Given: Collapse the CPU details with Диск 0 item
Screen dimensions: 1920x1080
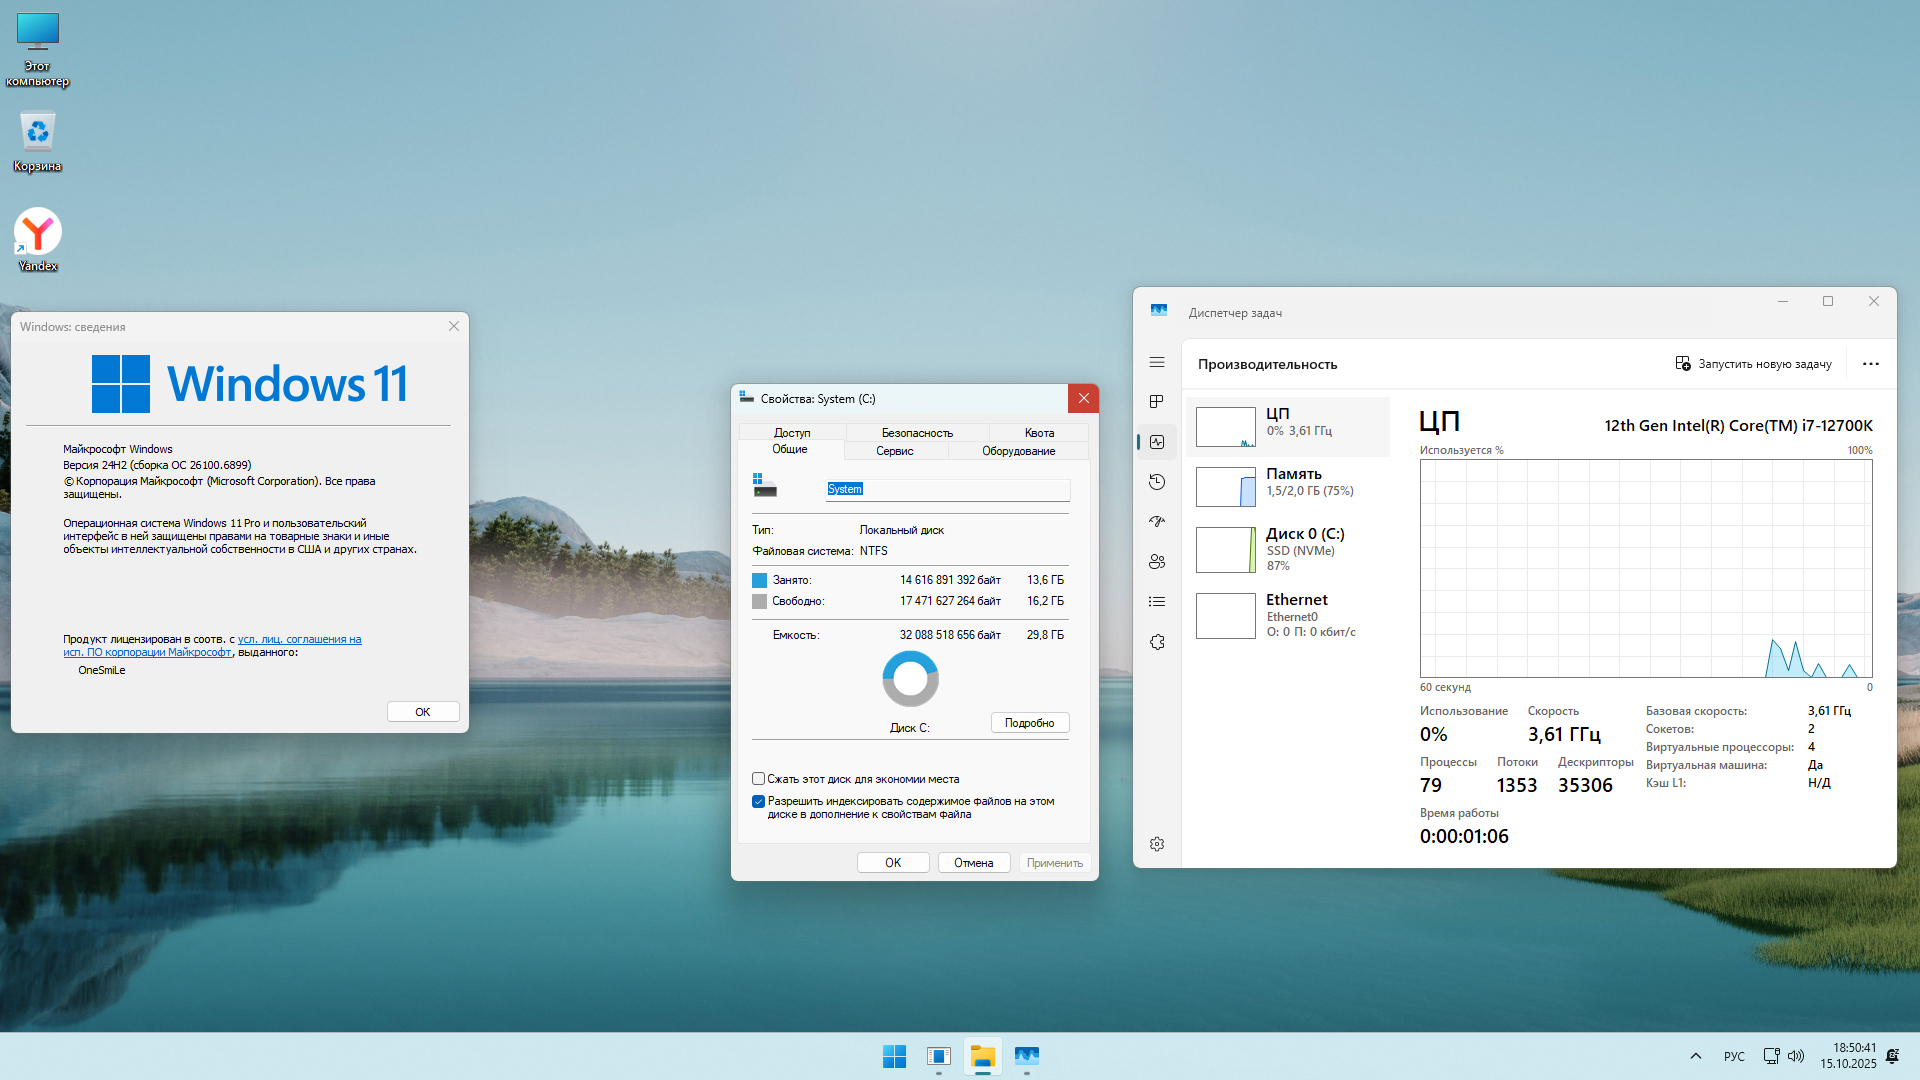Looking at the screenshot, I should (x=1289, y=549).
